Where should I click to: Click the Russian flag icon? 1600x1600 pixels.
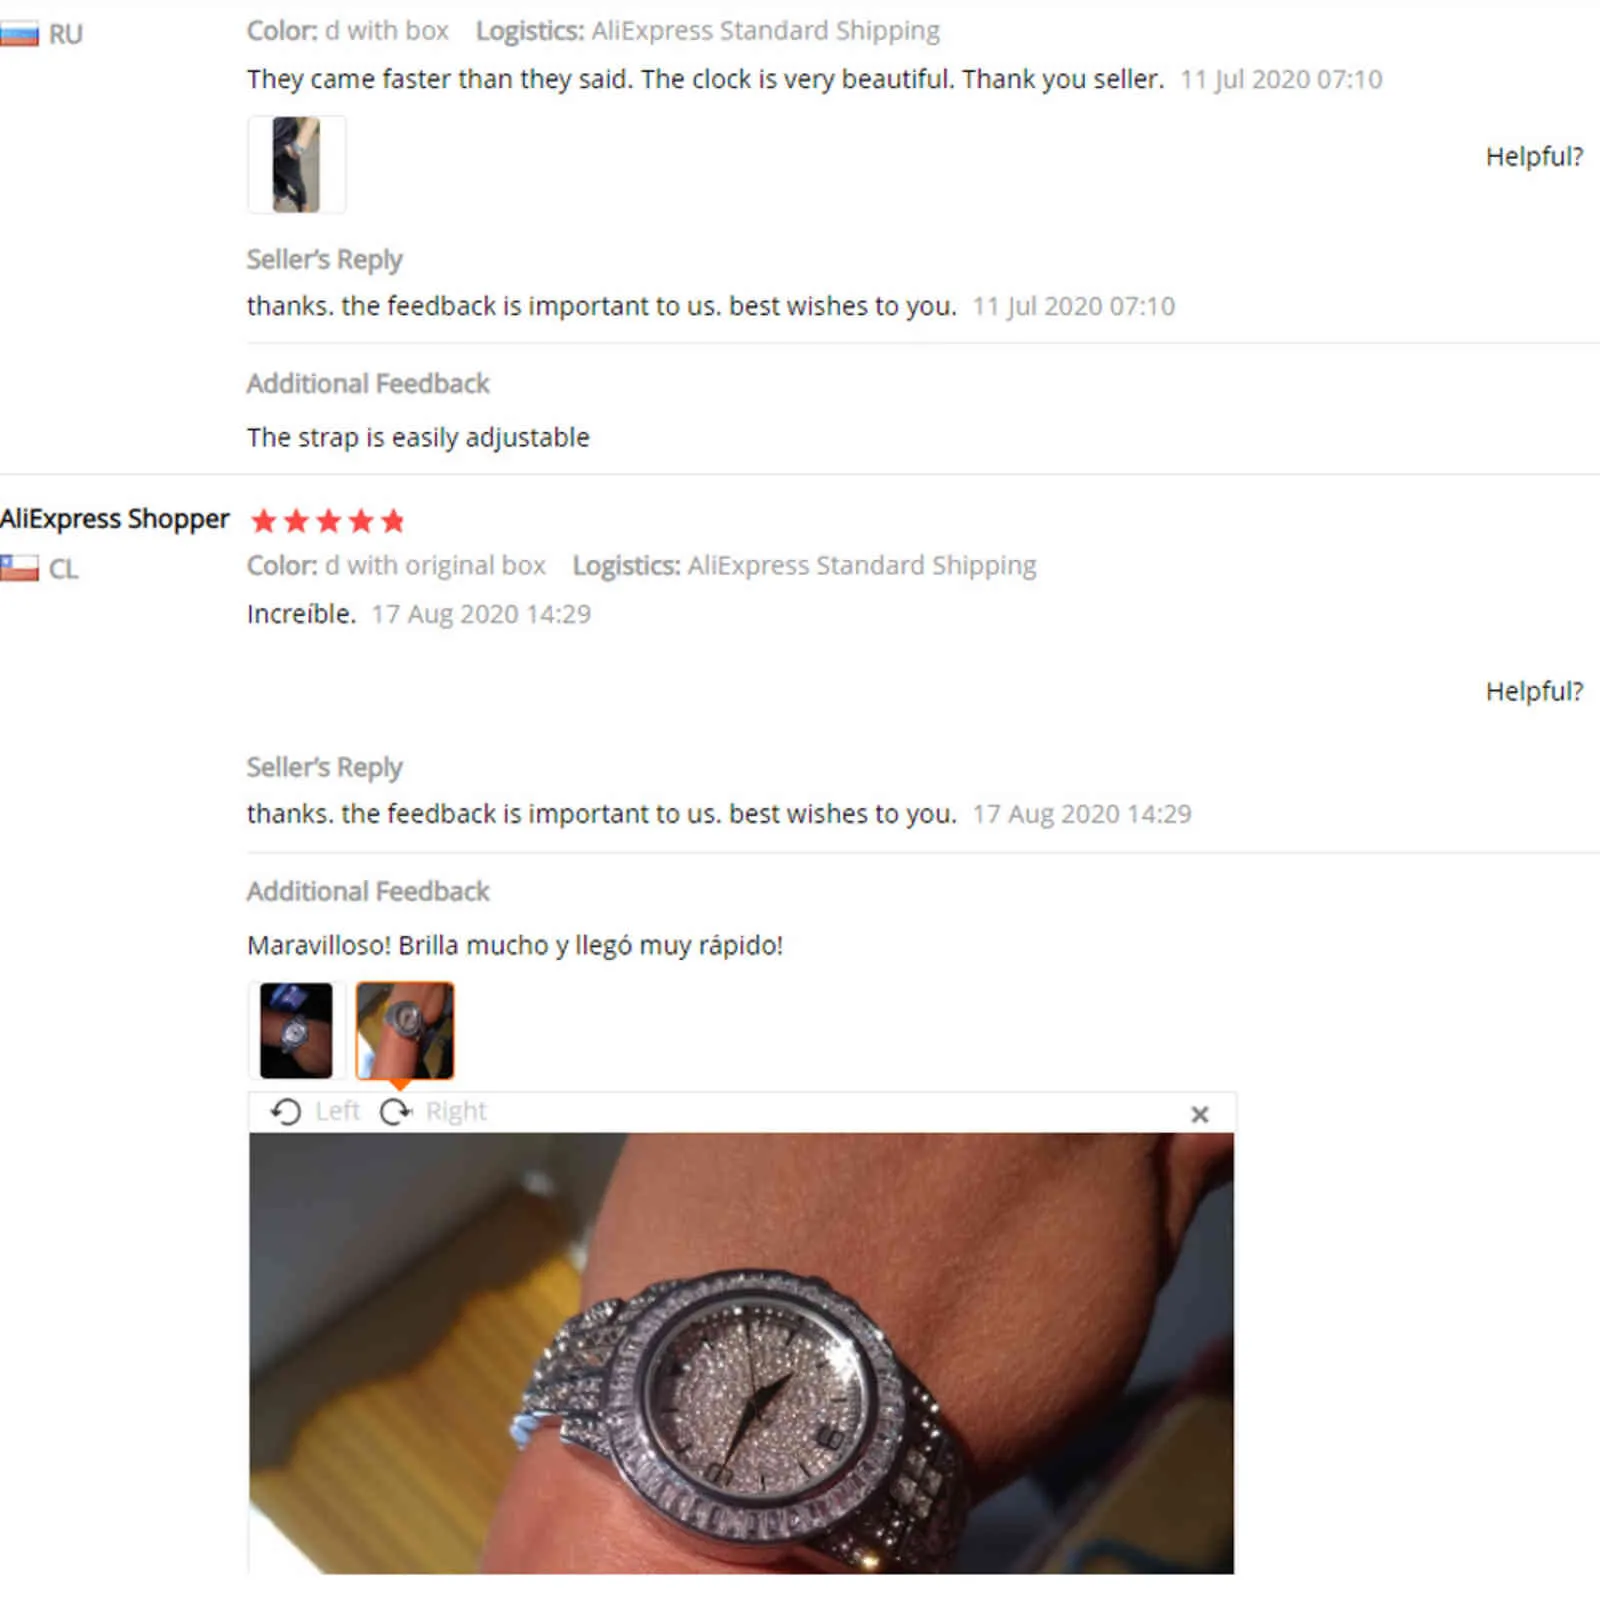coord(19,35)
